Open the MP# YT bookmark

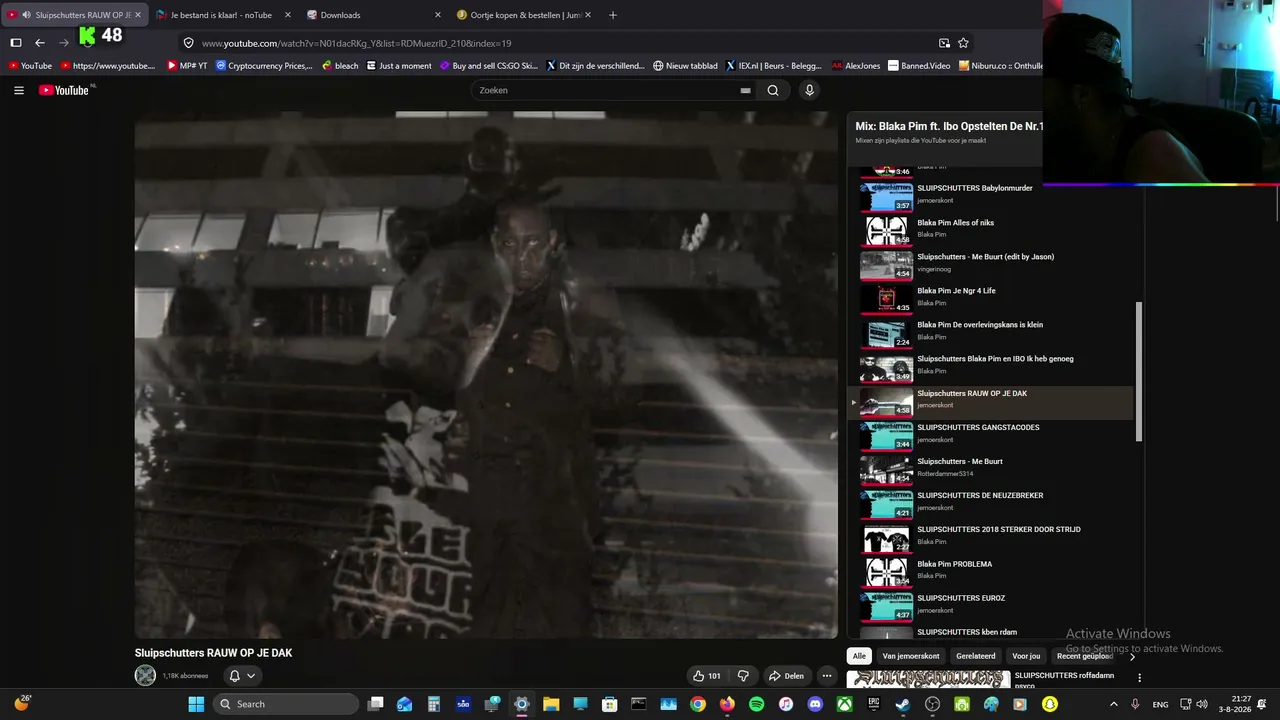pos(187,66)
